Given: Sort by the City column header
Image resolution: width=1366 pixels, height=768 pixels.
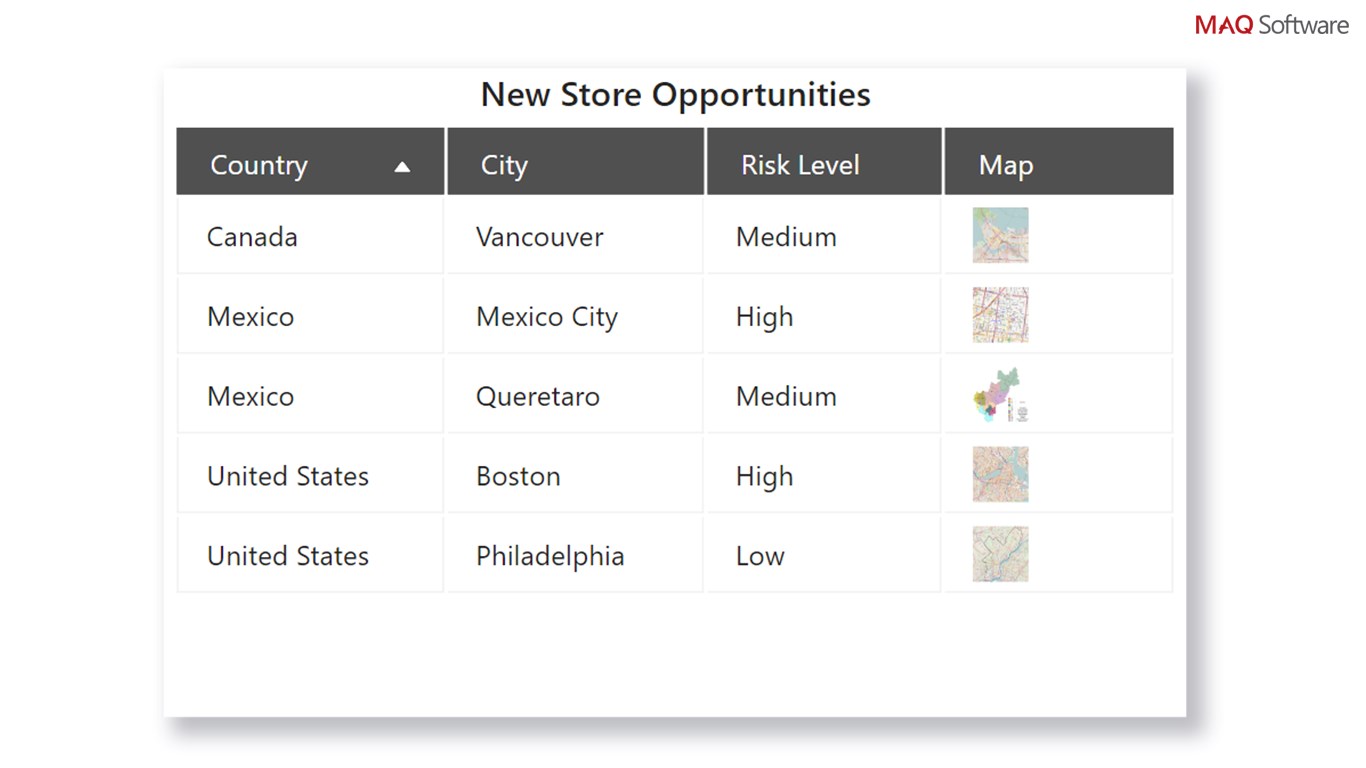Looking at the screenshot, I should 504,165.
